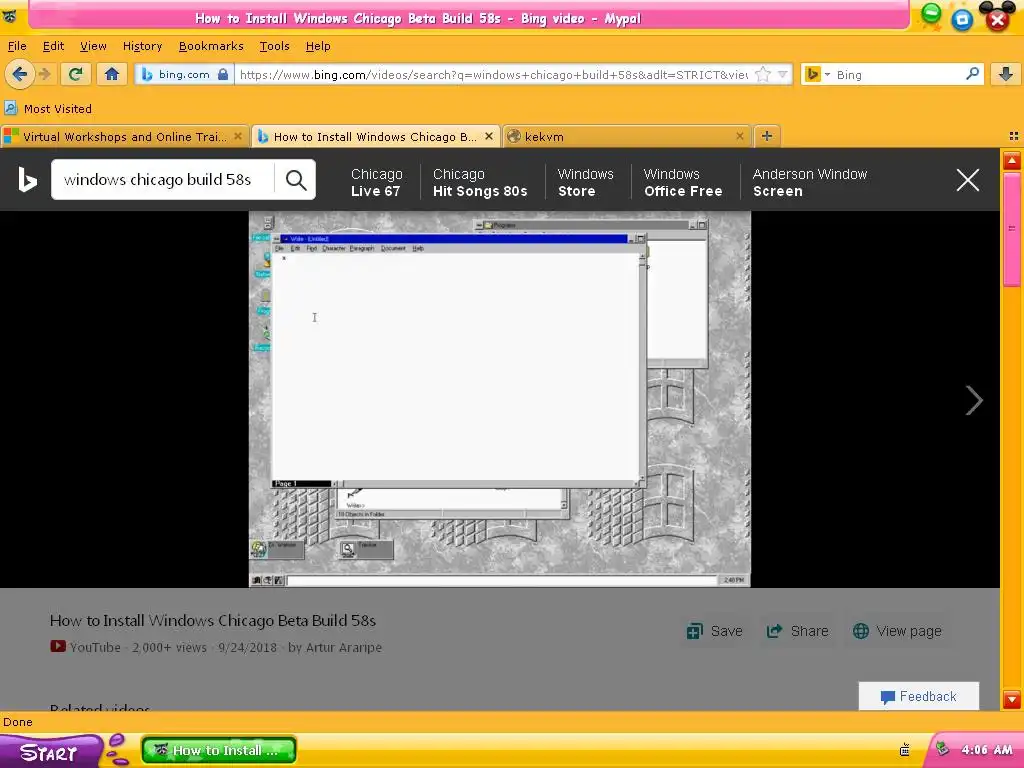
Task: Click the Feedback button
Action: (x=918, y=696)
